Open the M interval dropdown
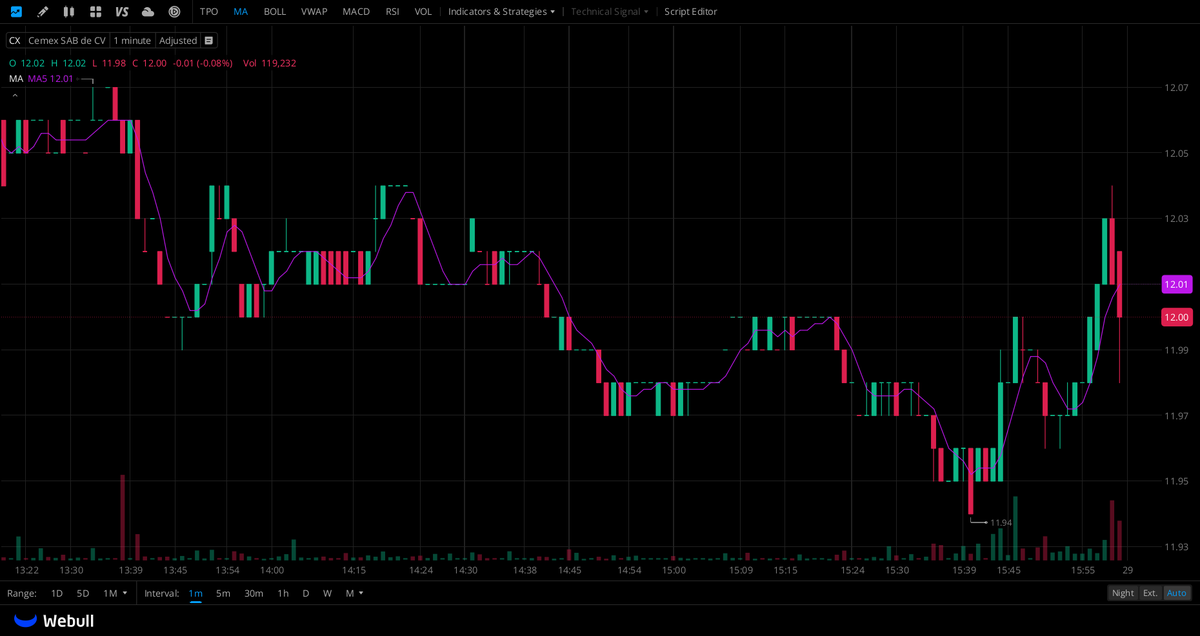 click(354, 593)
